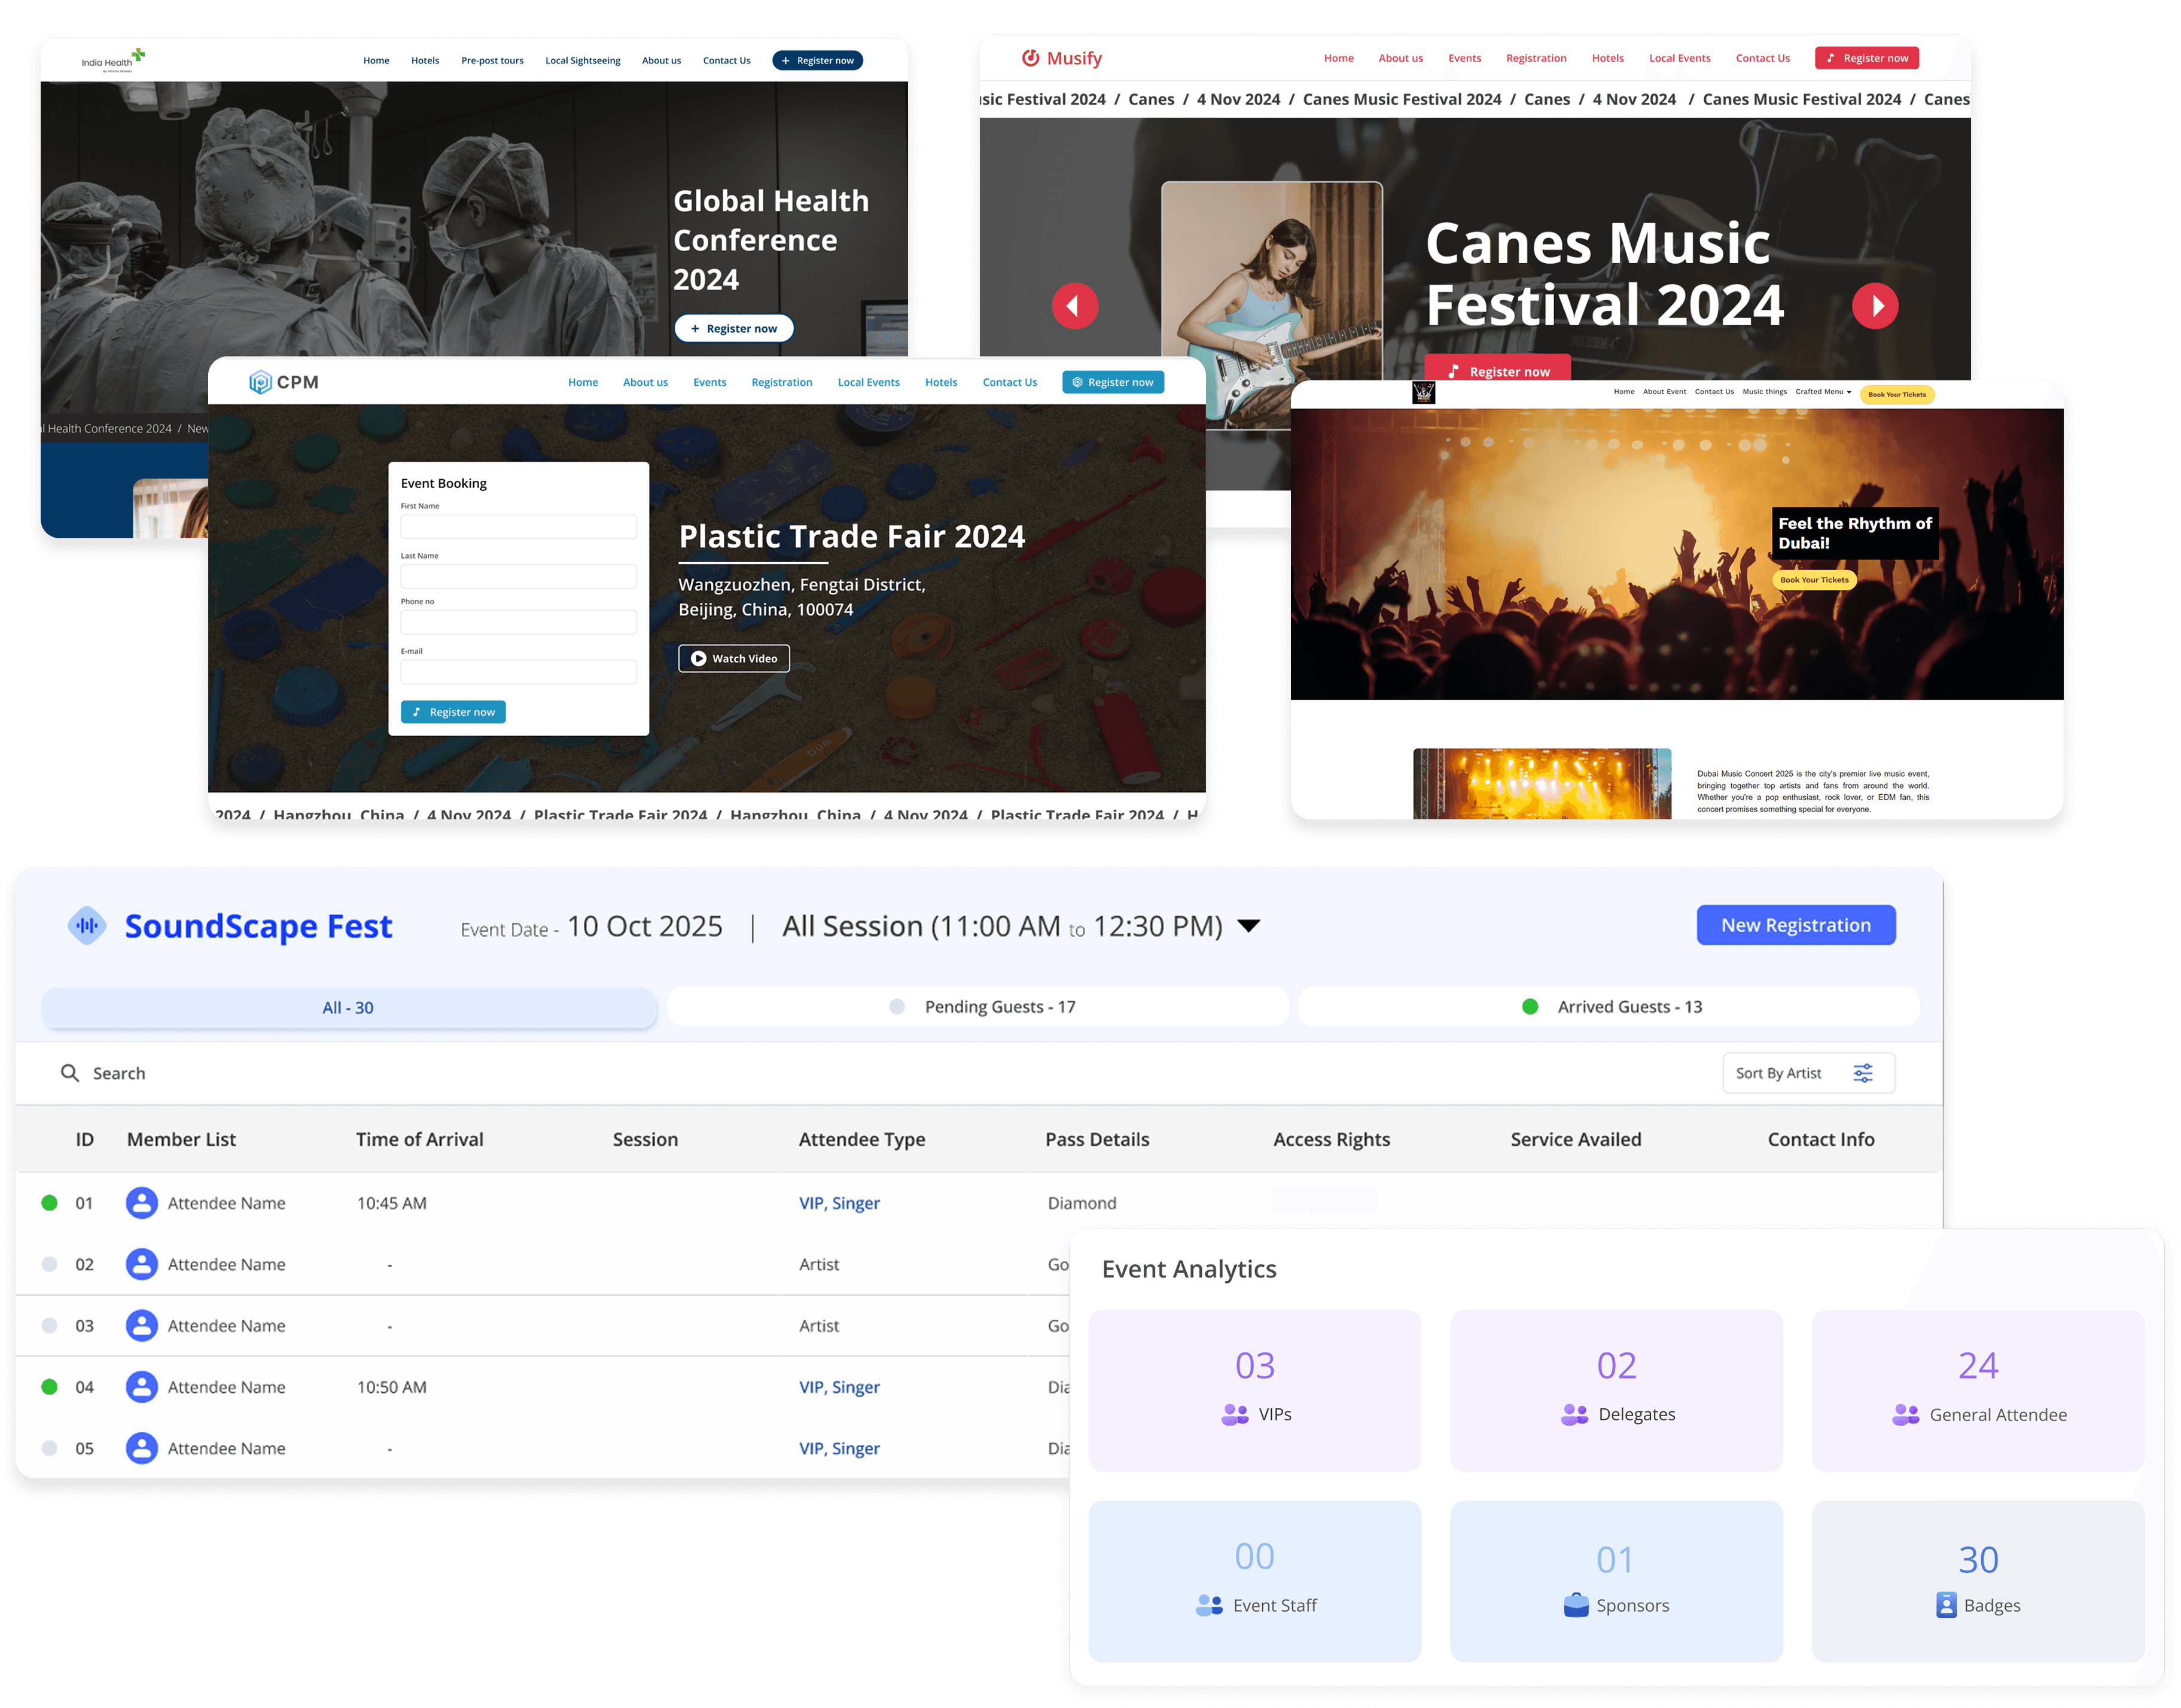Screen dimensions: 2181x1708
Task: Click avatar icon for attendee 05
Action: coord(142,1448)
